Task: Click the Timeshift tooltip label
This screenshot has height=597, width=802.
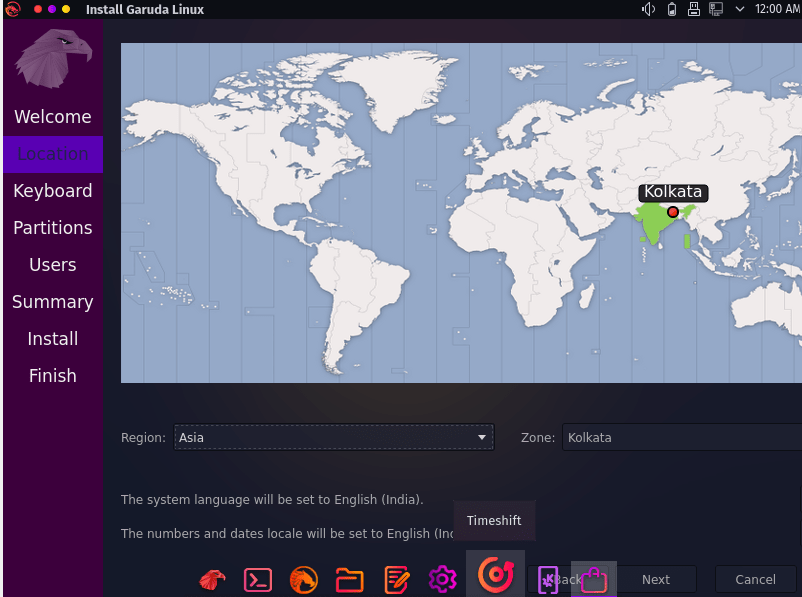Action: [494, 520]
